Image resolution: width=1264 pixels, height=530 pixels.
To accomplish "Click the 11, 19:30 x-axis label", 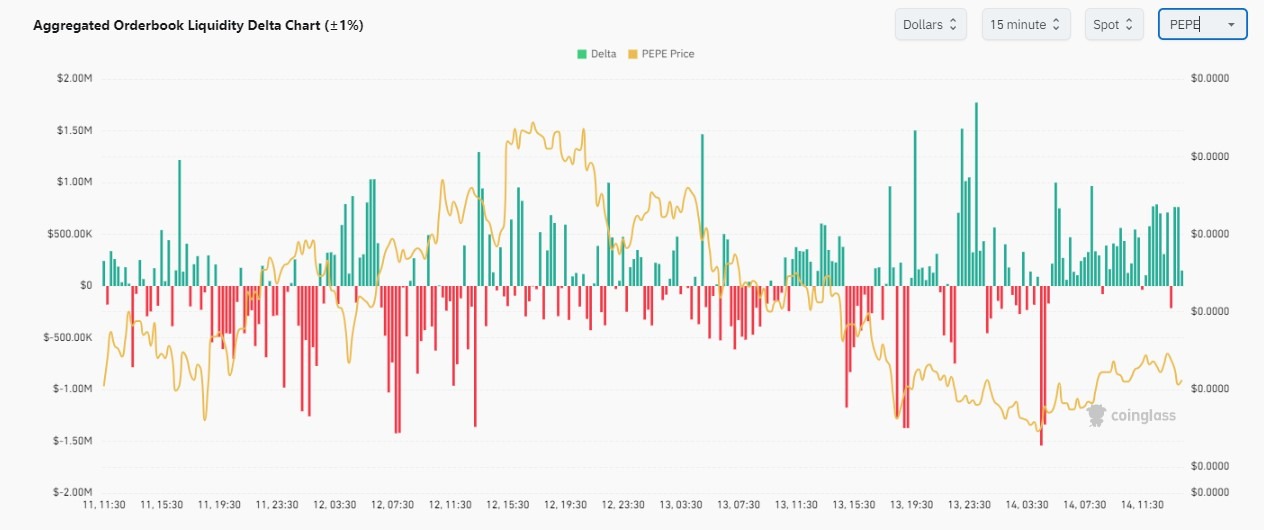I will (x=220, y=506).
